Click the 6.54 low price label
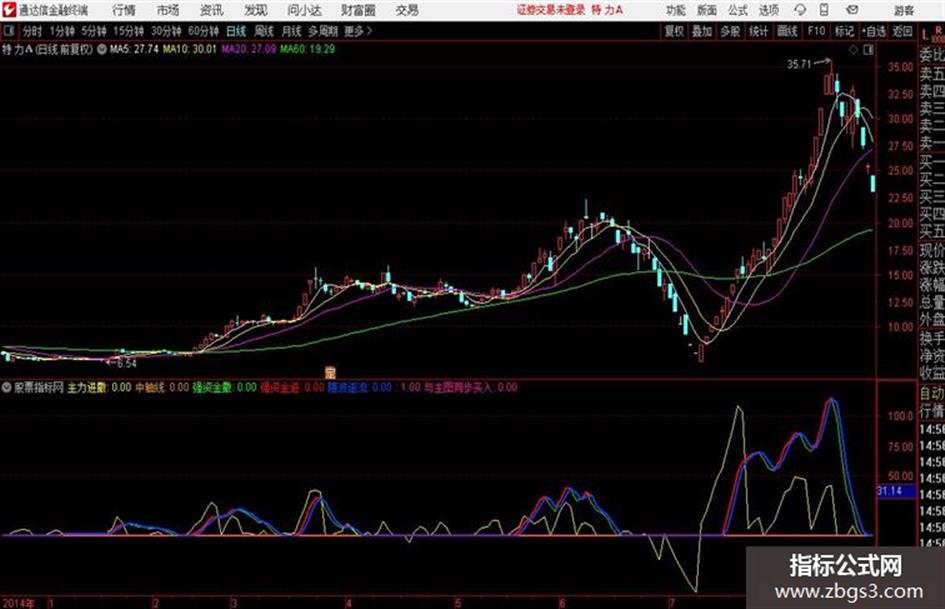Viewport: 945px width, 609px height. click(x=127, y=364)
